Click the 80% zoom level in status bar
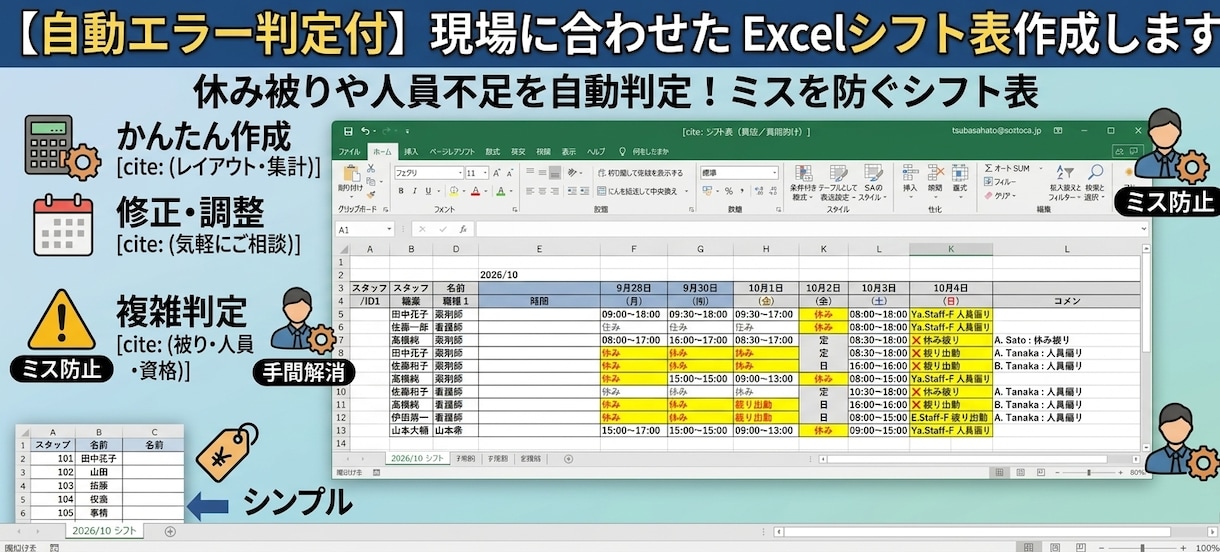This screenshot has height=552, width=1220. click(x=1139, y=472)
